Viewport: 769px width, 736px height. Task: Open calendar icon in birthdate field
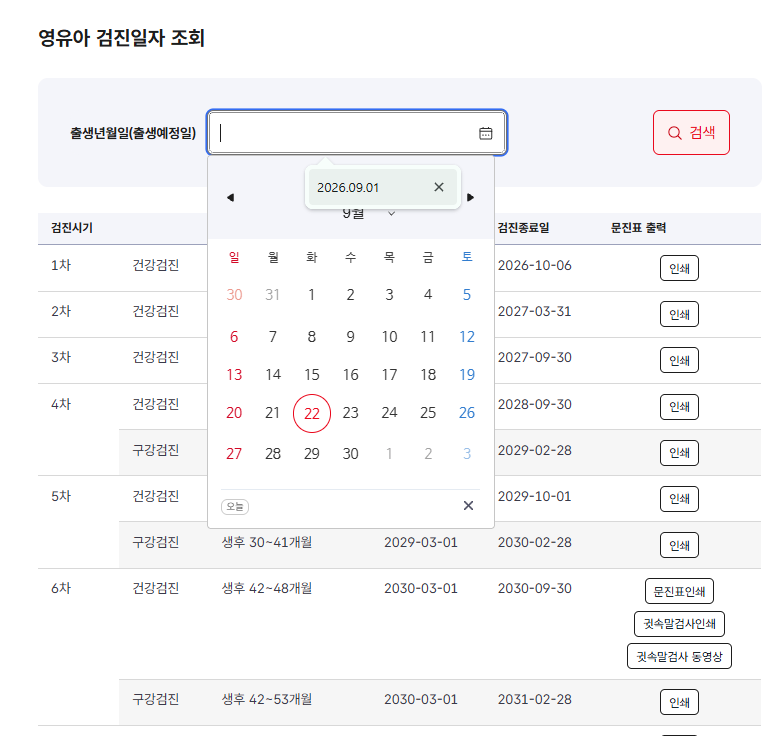click(x=485, y=133)
